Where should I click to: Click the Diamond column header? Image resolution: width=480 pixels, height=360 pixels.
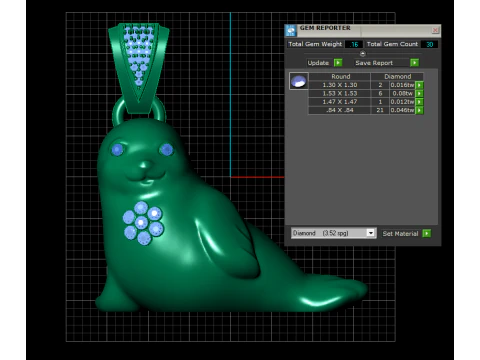coord(397,76)
